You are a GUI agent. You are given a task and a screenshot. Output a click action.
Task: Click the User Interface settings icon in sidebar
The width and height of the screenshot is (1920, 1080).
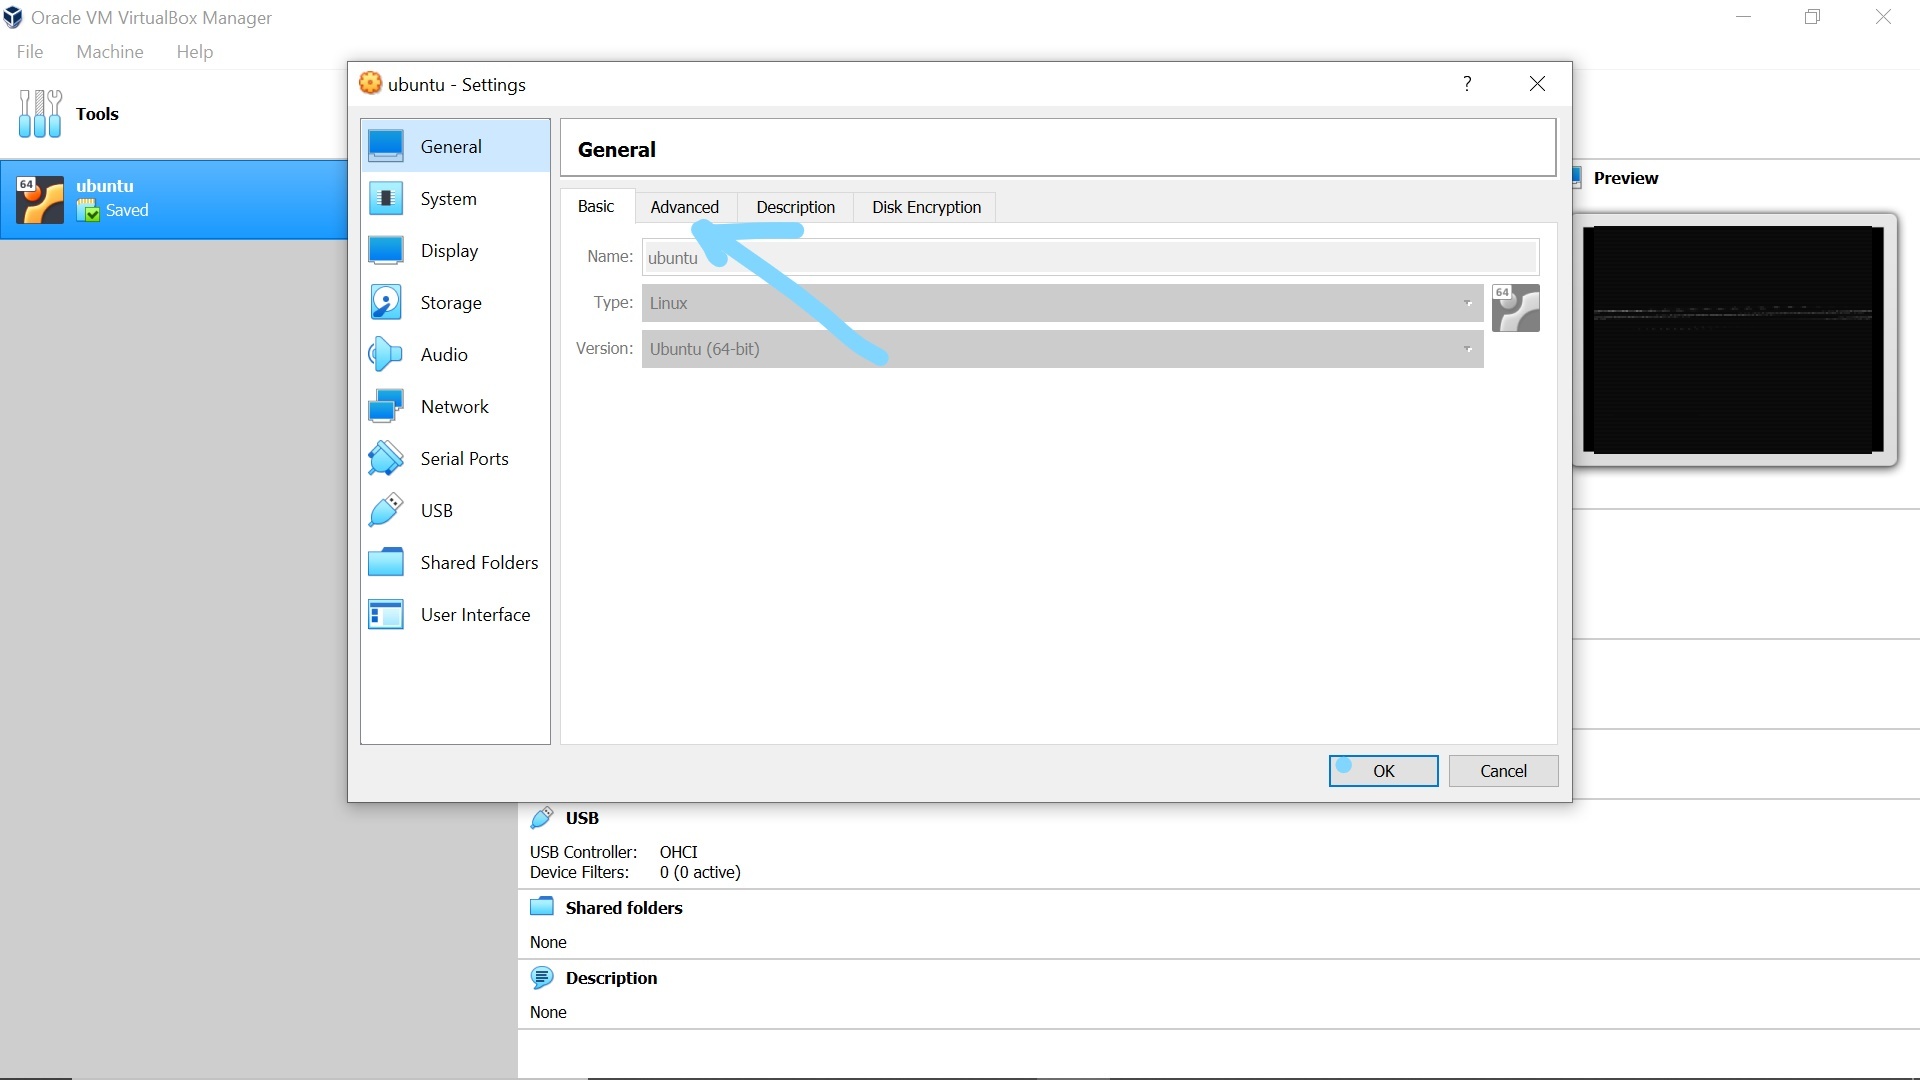click(x=385, y=615)
